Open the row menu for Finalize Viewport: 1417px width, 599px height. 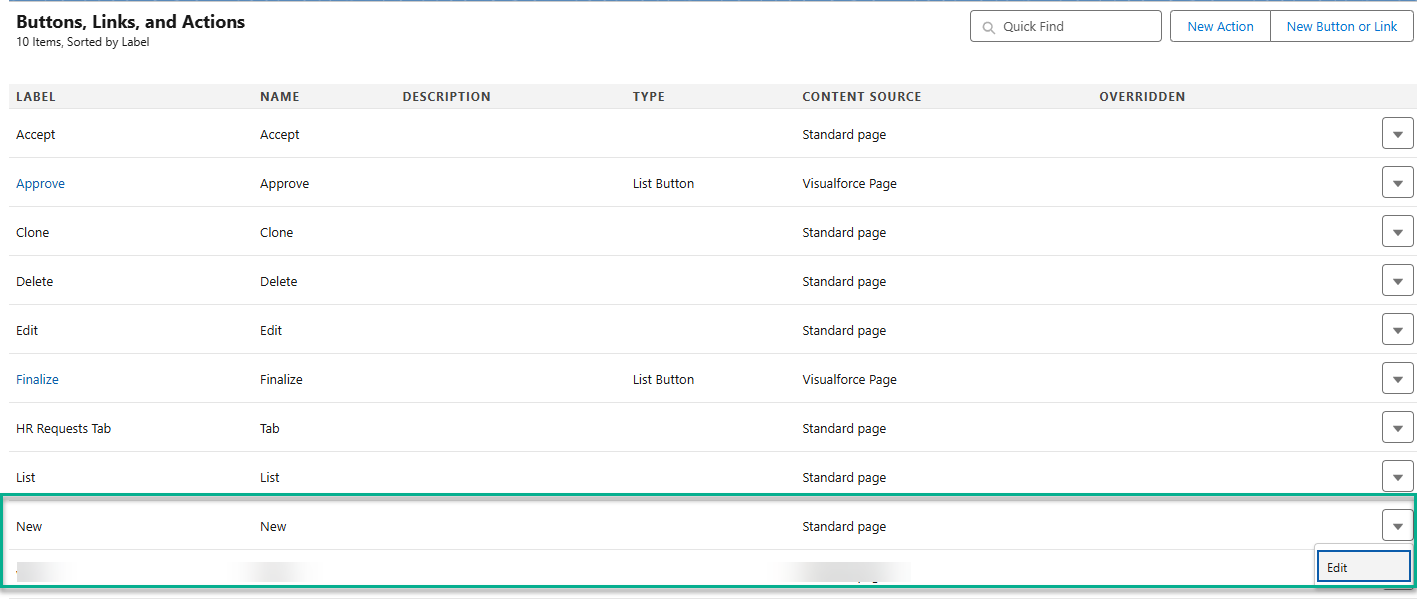[x=1397, y=378]
